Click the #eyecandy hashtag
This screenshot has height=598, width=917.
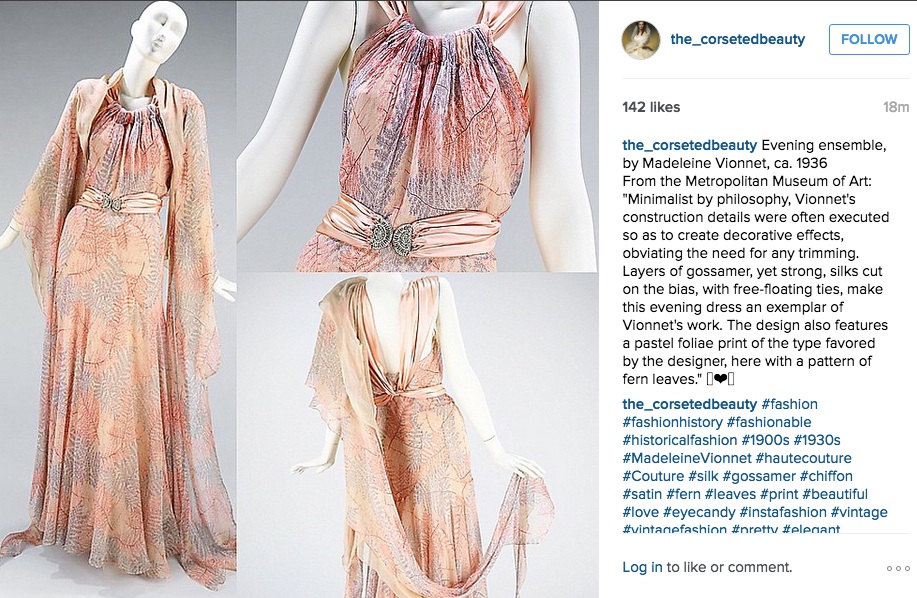click(x=699, y=513)
